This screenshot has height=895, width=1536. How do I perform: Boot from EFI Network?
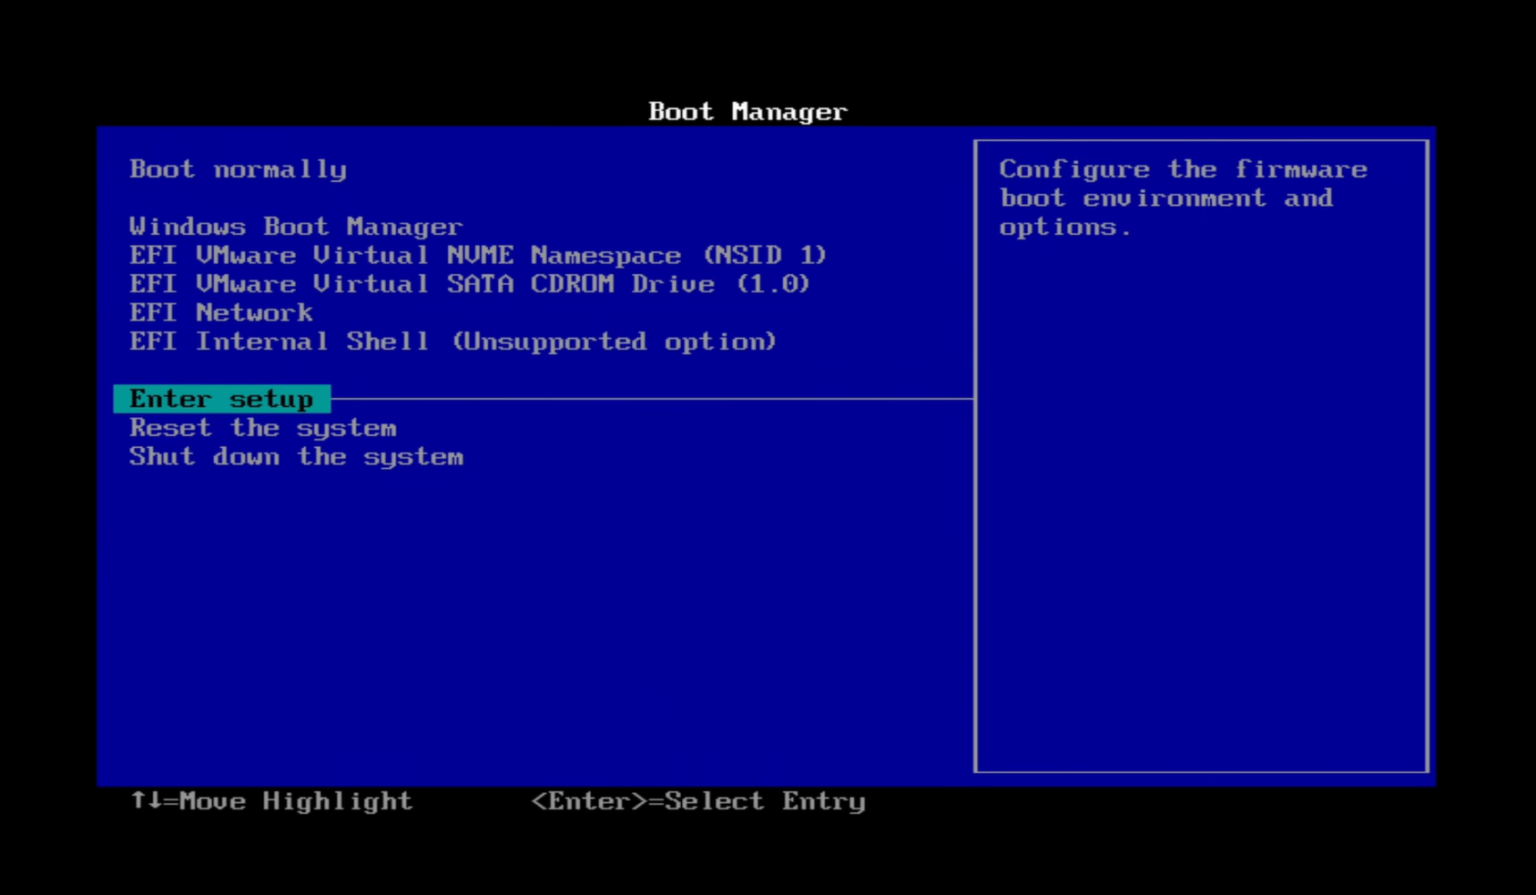point(220,312)
